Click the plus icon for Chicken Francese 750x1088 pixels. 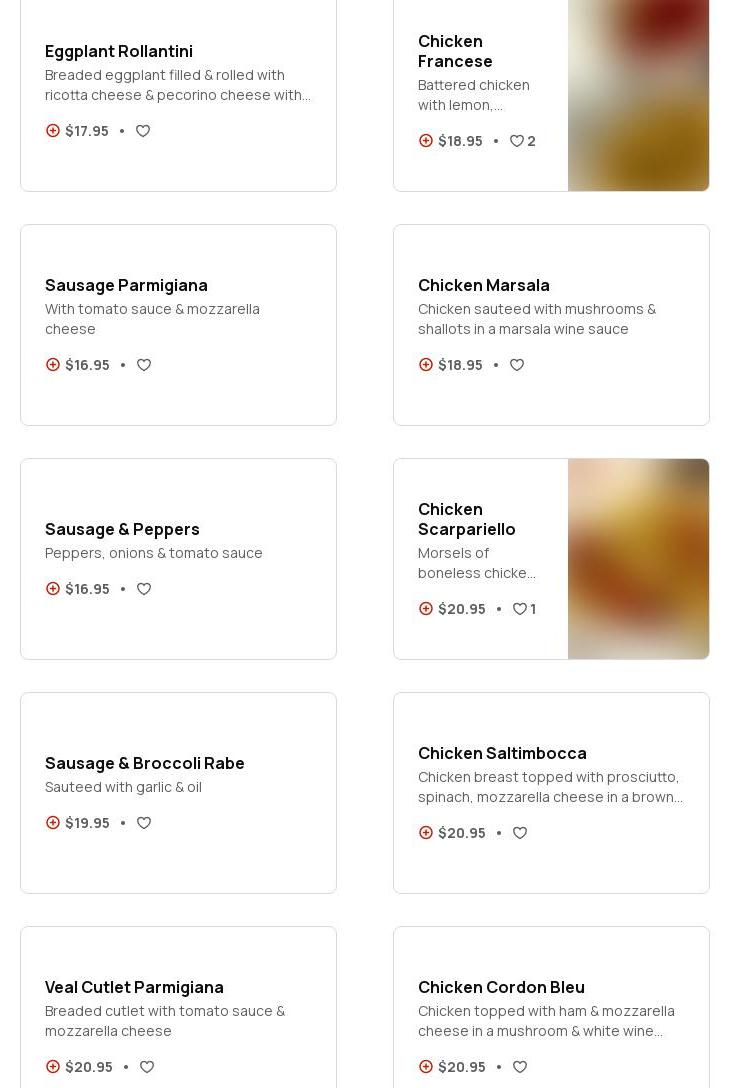(x=426, y=141)
